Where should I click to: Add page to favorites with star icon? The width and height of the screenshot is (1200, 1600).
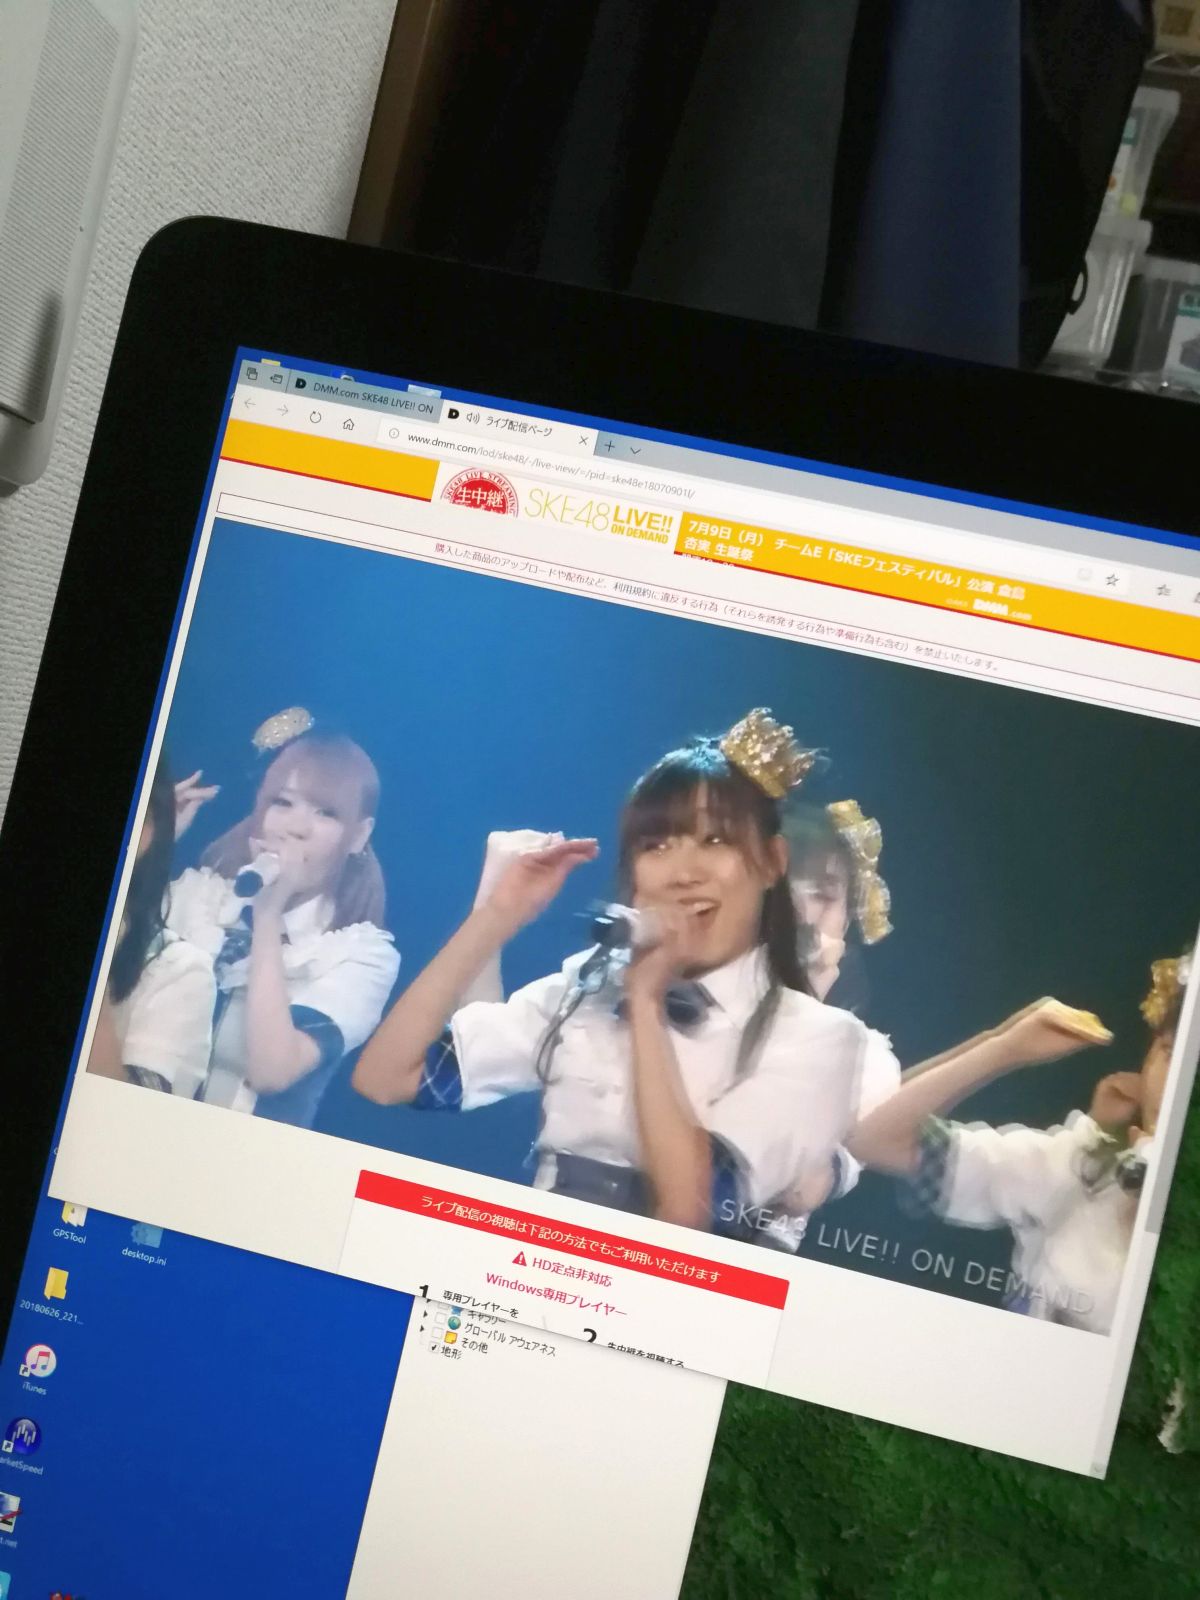(x=1112, y=580)
